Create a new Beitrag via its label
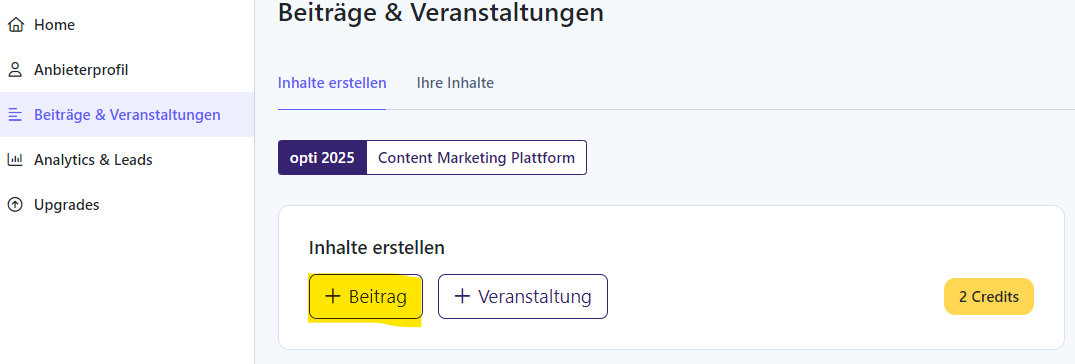 378,297
